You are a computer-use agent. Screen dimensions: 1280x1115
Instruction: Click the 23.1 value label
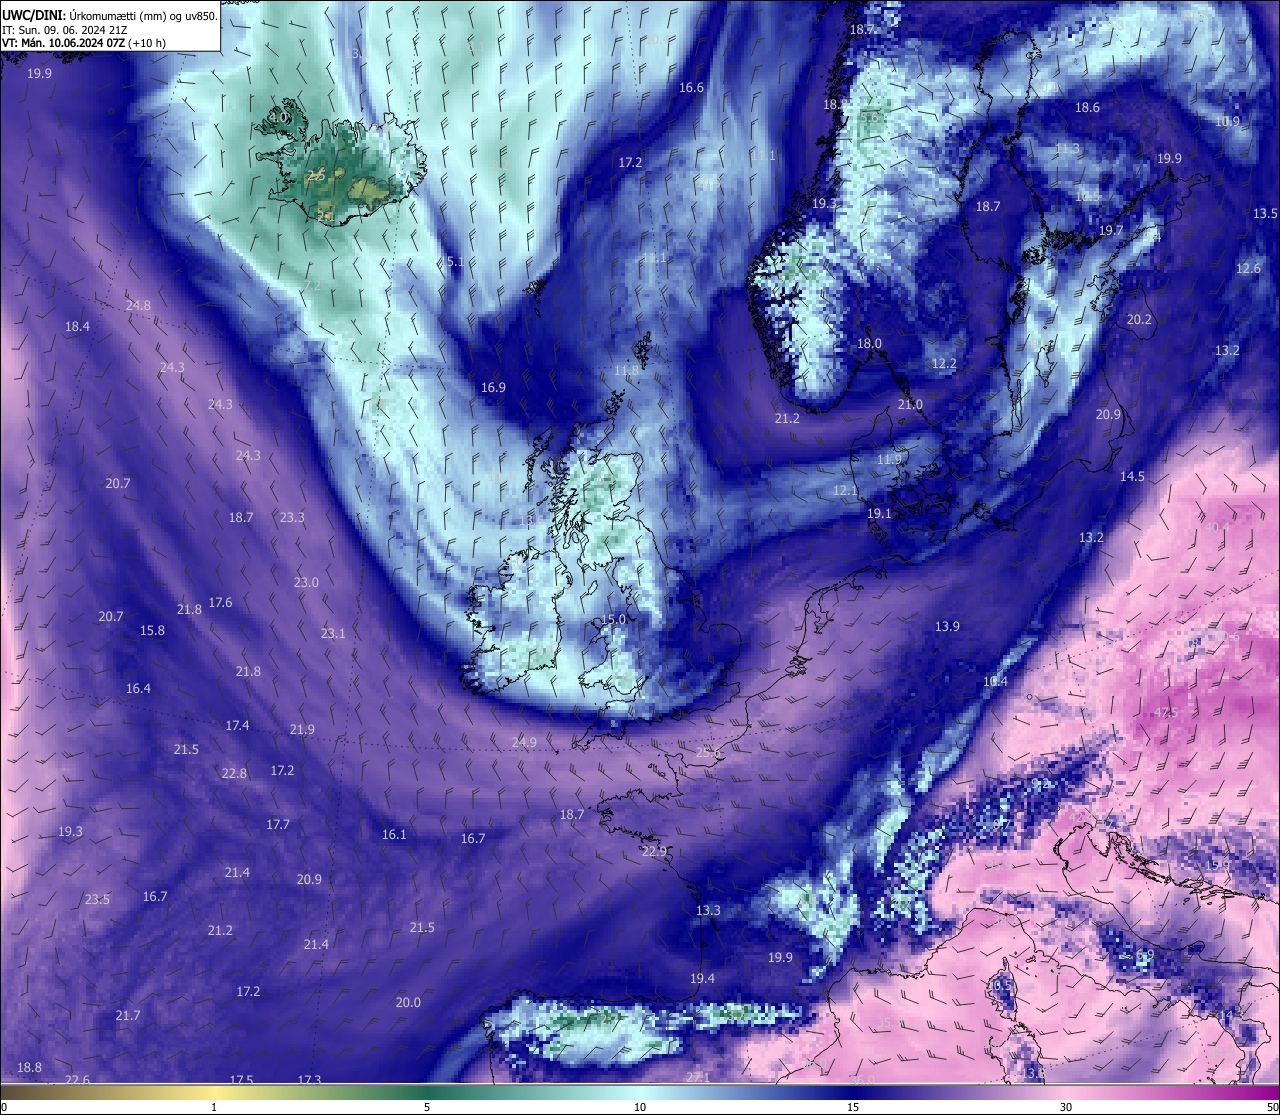333,634
